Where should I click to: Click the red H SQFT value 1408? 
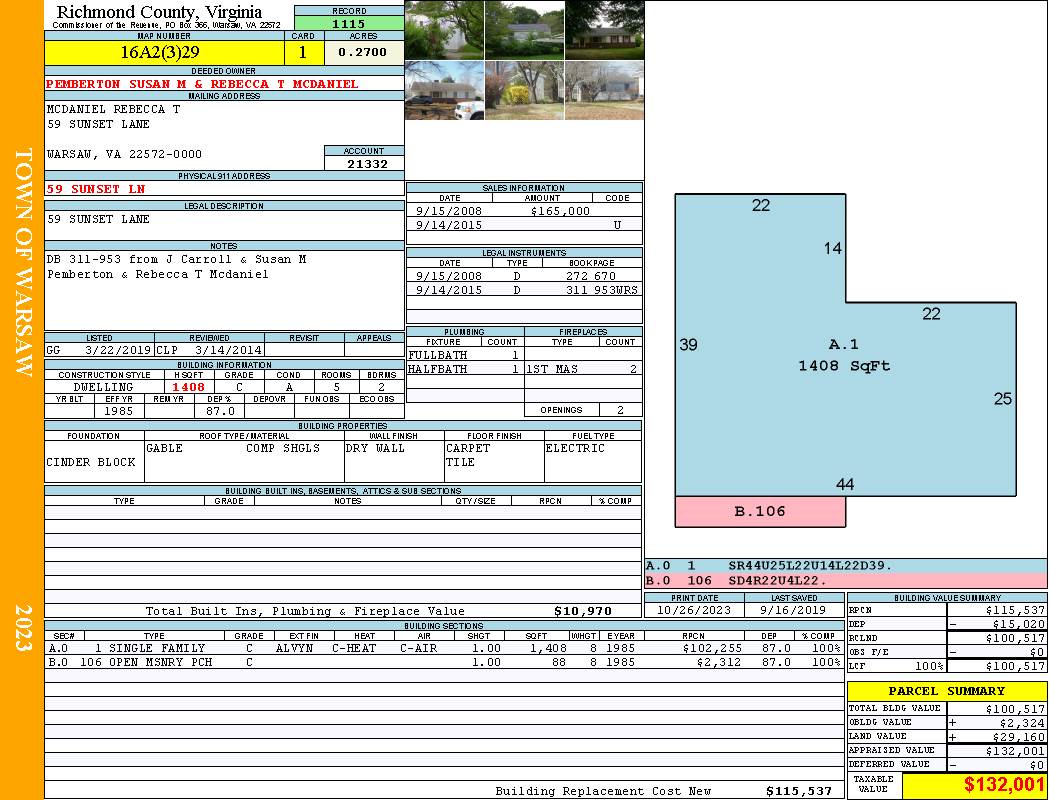(188, 387)
